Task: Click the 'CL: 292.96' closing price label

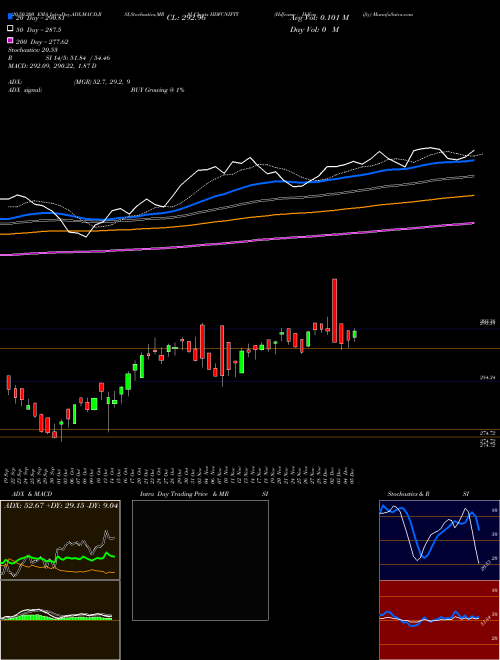Action: 186,18
